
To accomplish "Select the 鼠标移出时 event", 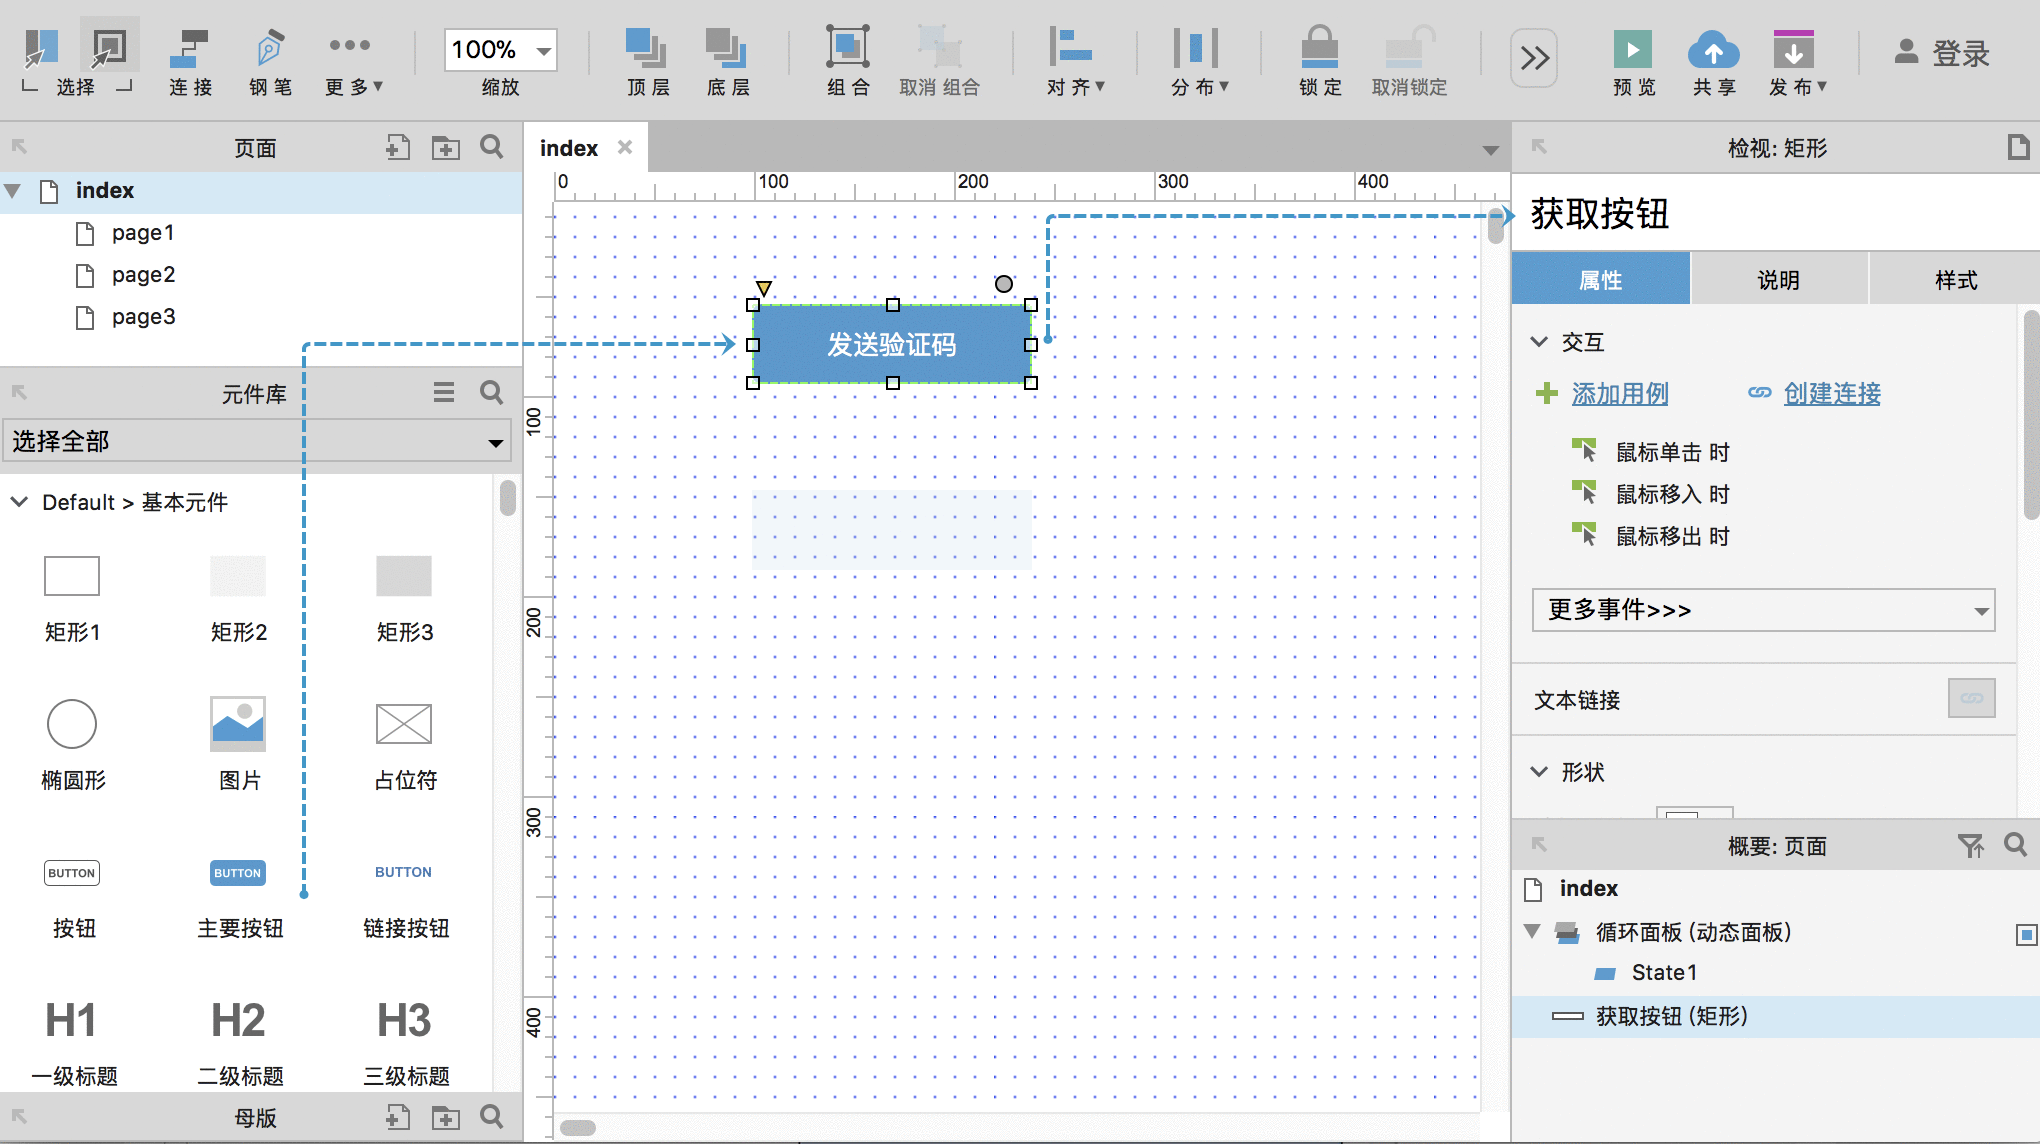I will pyautogui.click(x=1672, y=536).
